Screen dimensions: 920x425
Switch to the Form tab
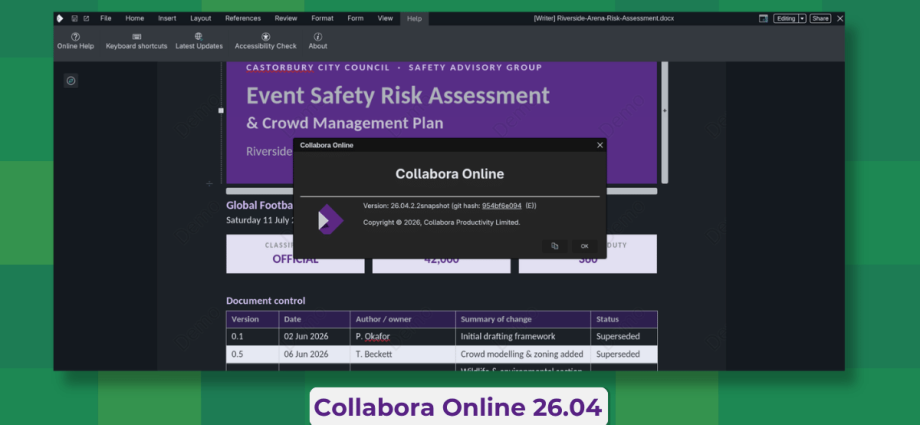pos(355,19)
